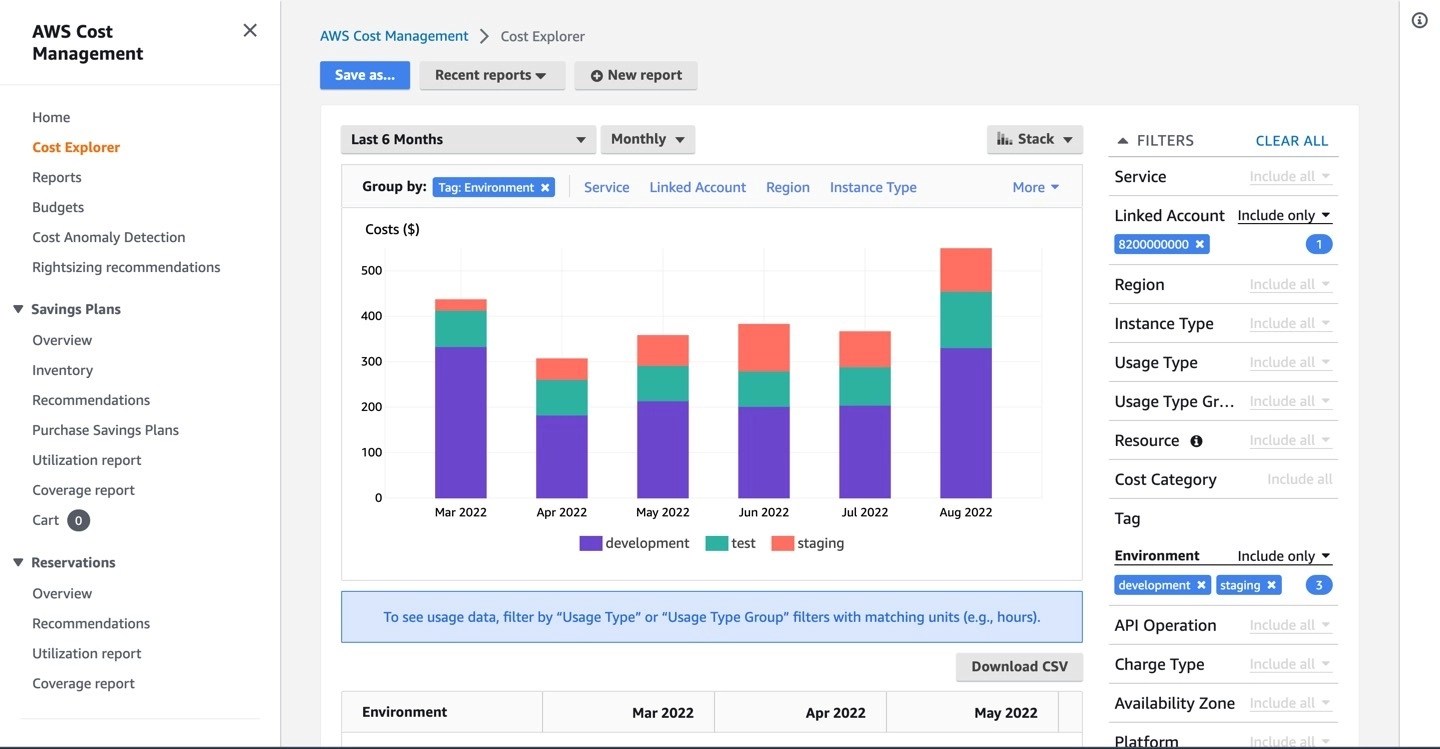Image resolution: width=1440 pixels, height=749 pixels.
Task: Open the Last 6 Months date dropdown
Action: [467, 139]
